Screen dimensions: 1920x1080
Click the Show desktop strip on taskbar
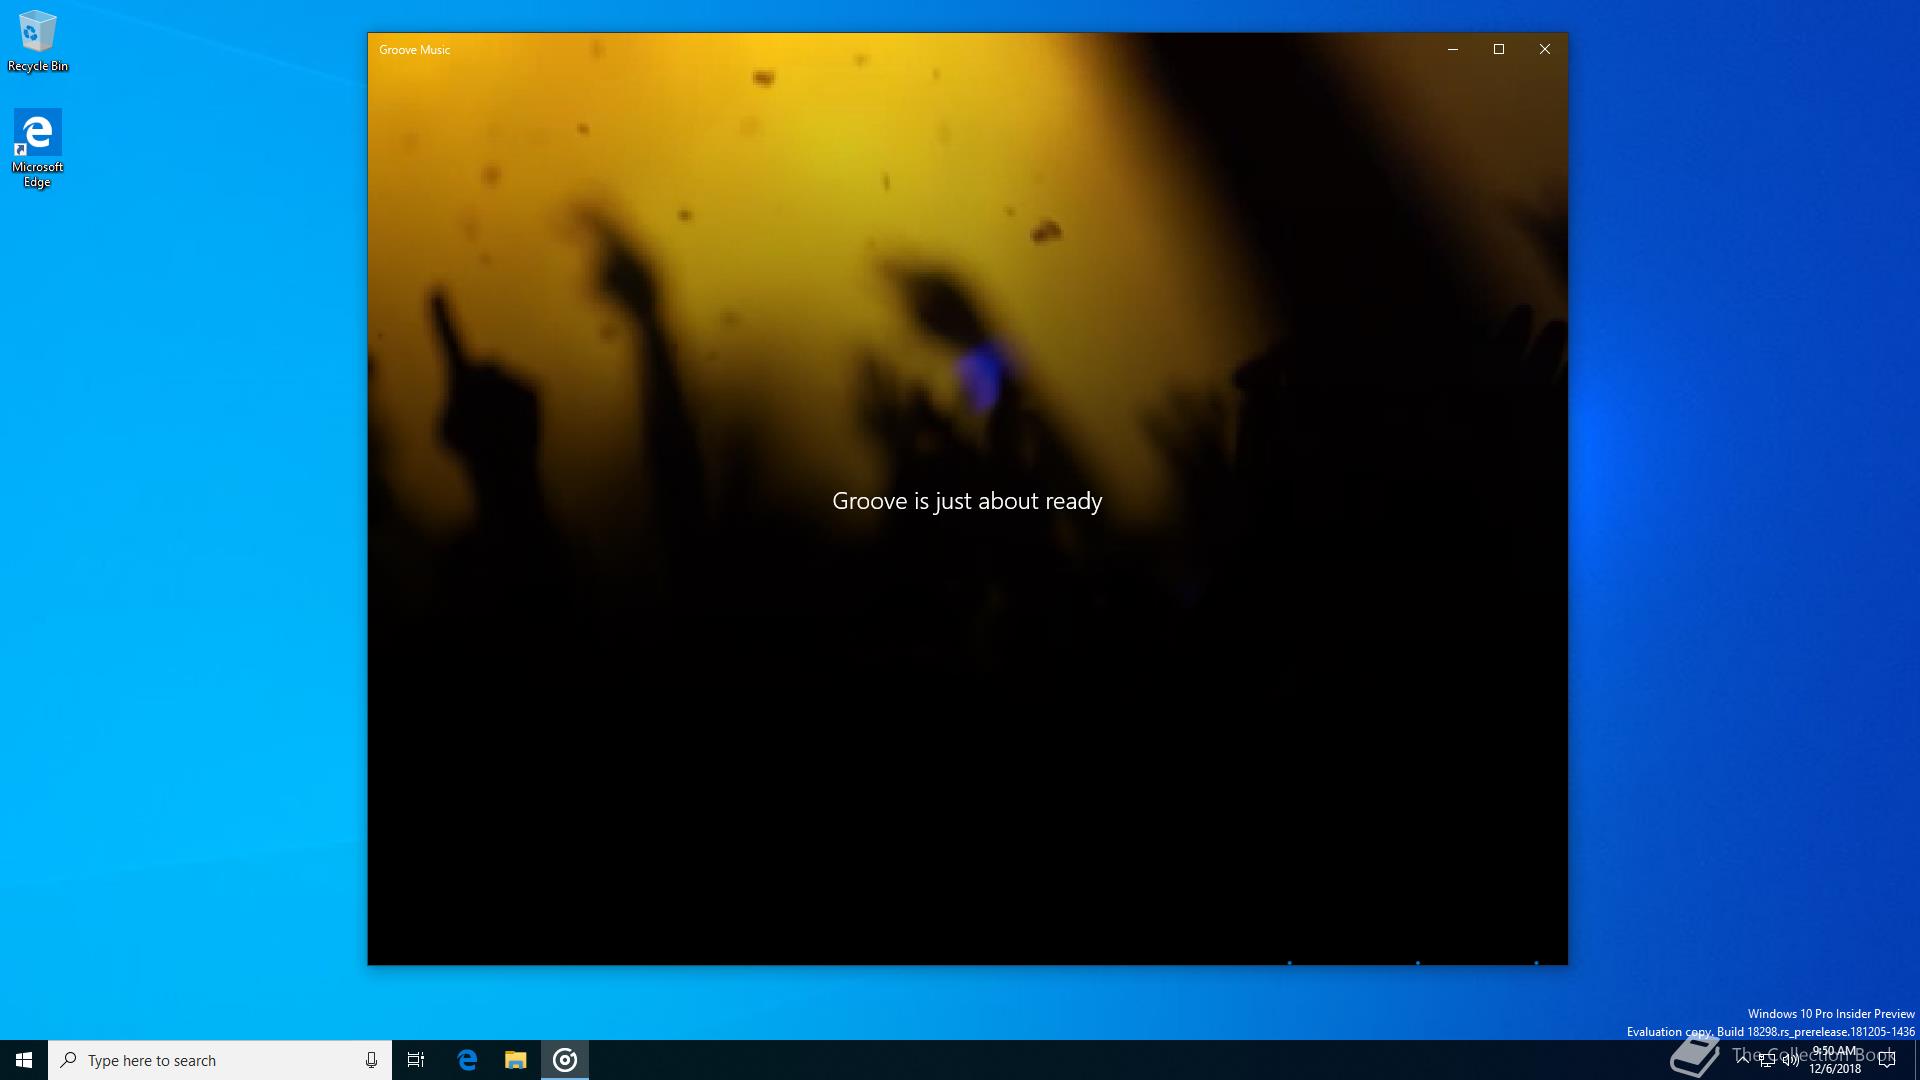(x=1916, y=1060)
